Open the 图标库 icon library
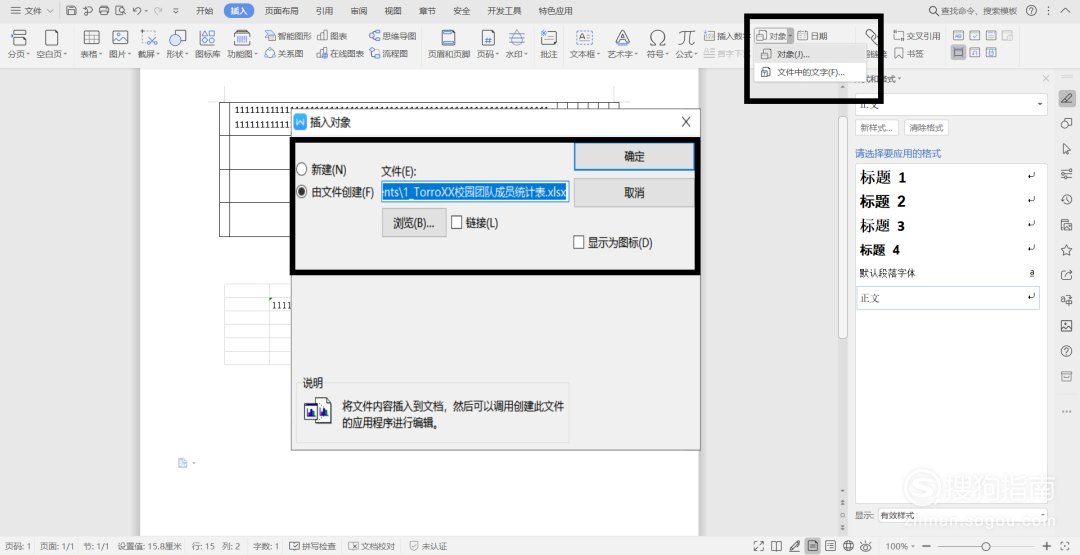 pos(207,44)
